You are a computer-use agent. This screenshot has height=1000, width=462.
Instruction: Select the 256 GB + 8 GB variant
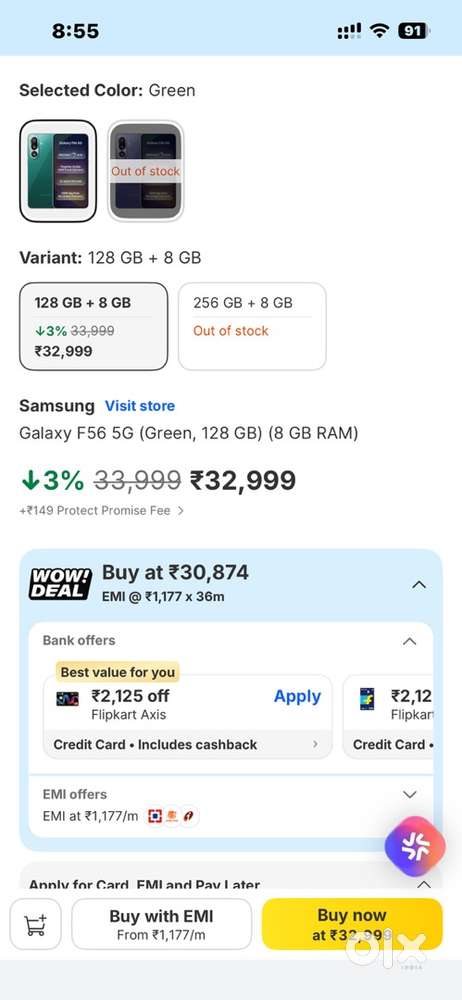pos(252,327)
